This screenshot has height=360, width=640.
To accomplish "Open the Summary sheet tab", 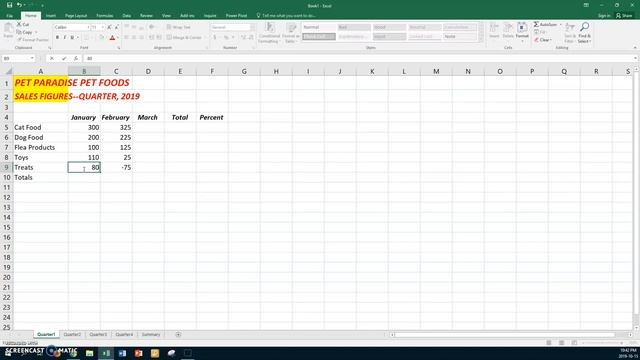I will coord(151,334).
